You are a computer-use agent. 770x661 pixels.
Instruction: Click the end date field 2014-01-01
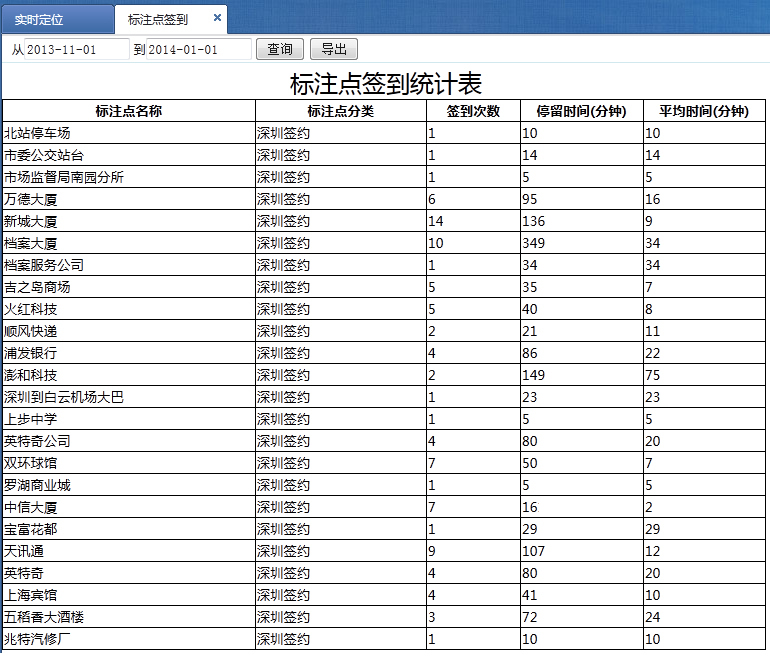(198, 50)
